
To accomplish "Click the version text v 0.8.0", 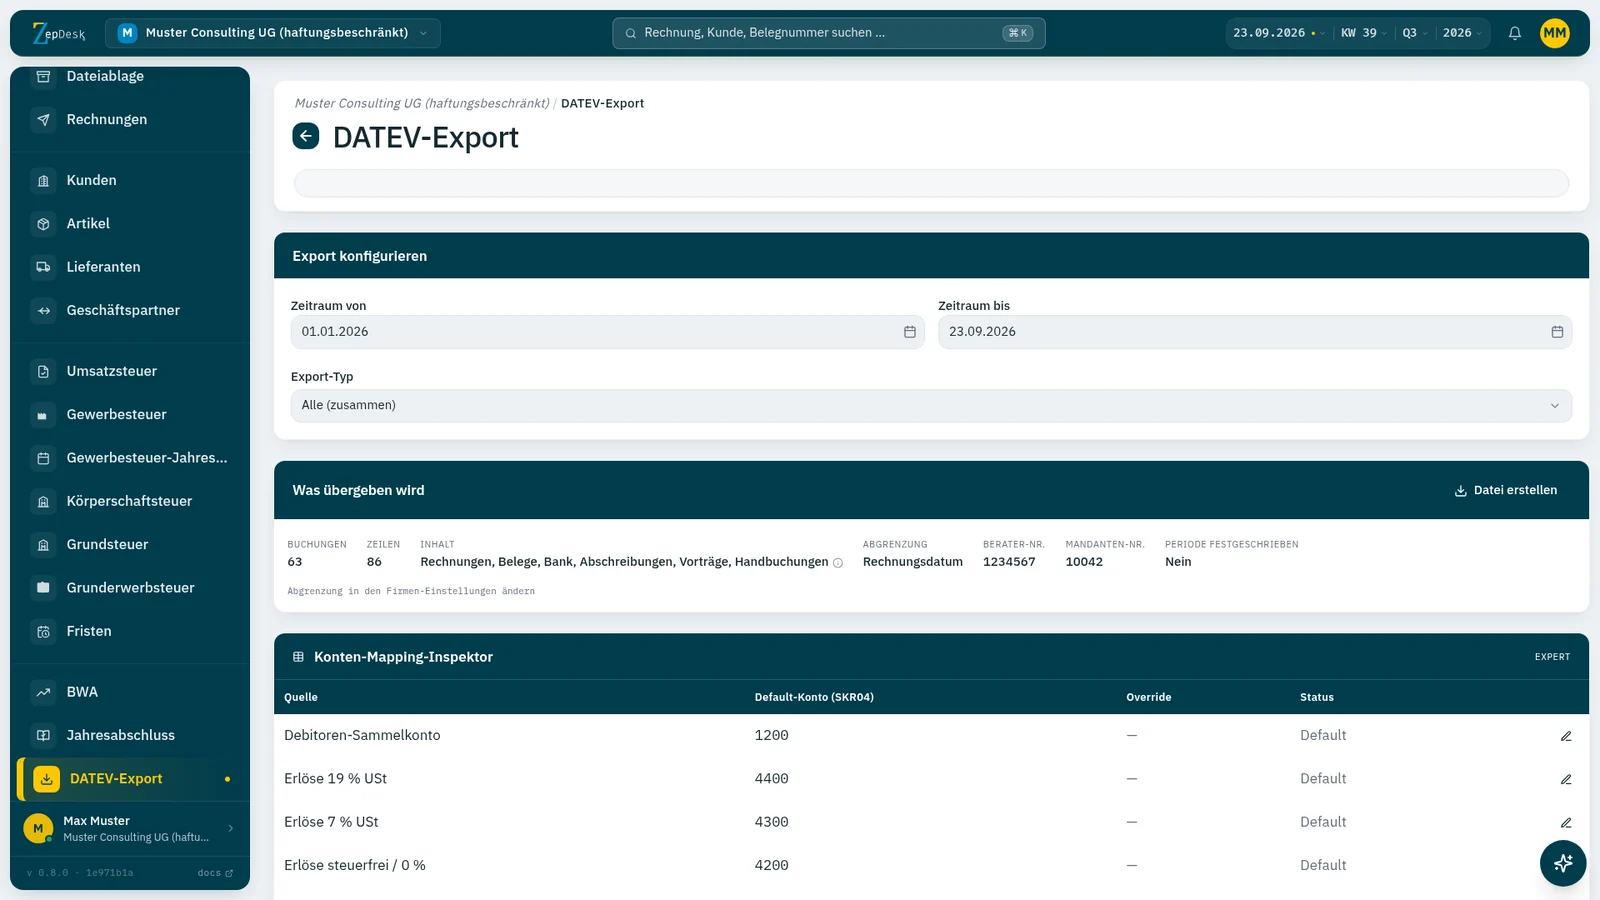I will (x=47, y=873).
